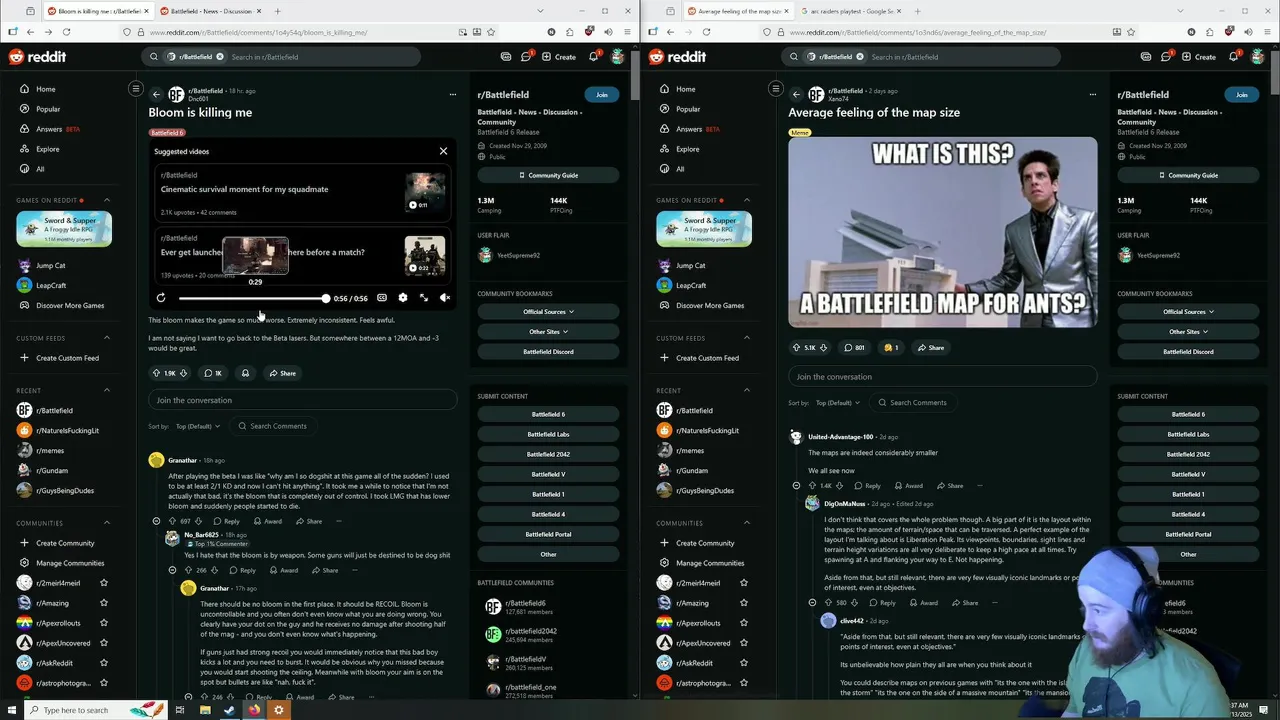Enter fullscreen on the video player
Viewport: 1280px width, 720px height.
[x=424, y=298]
